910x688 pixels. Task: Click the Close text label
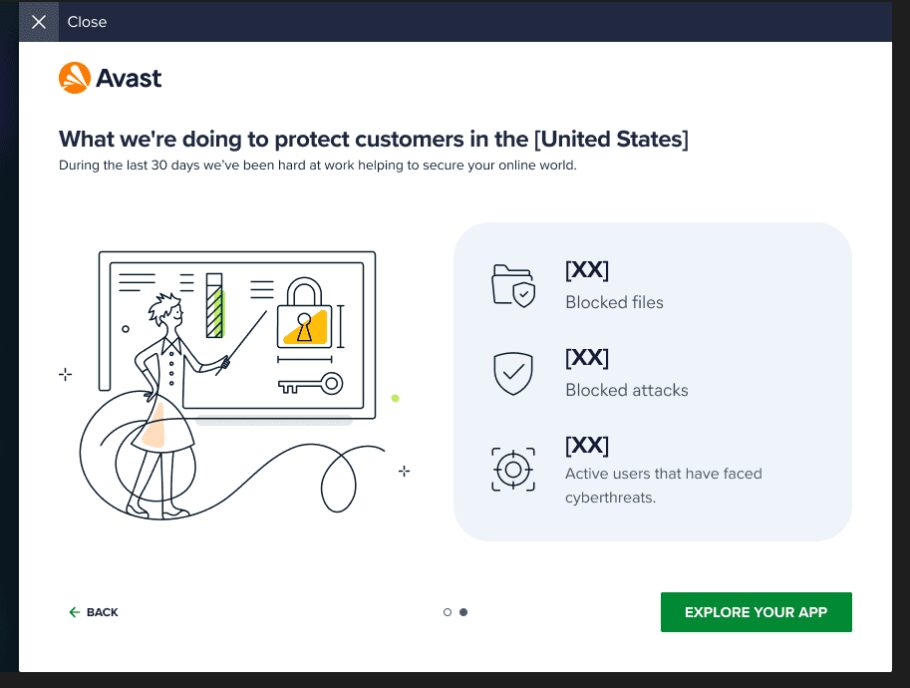(x=87, y=22)
